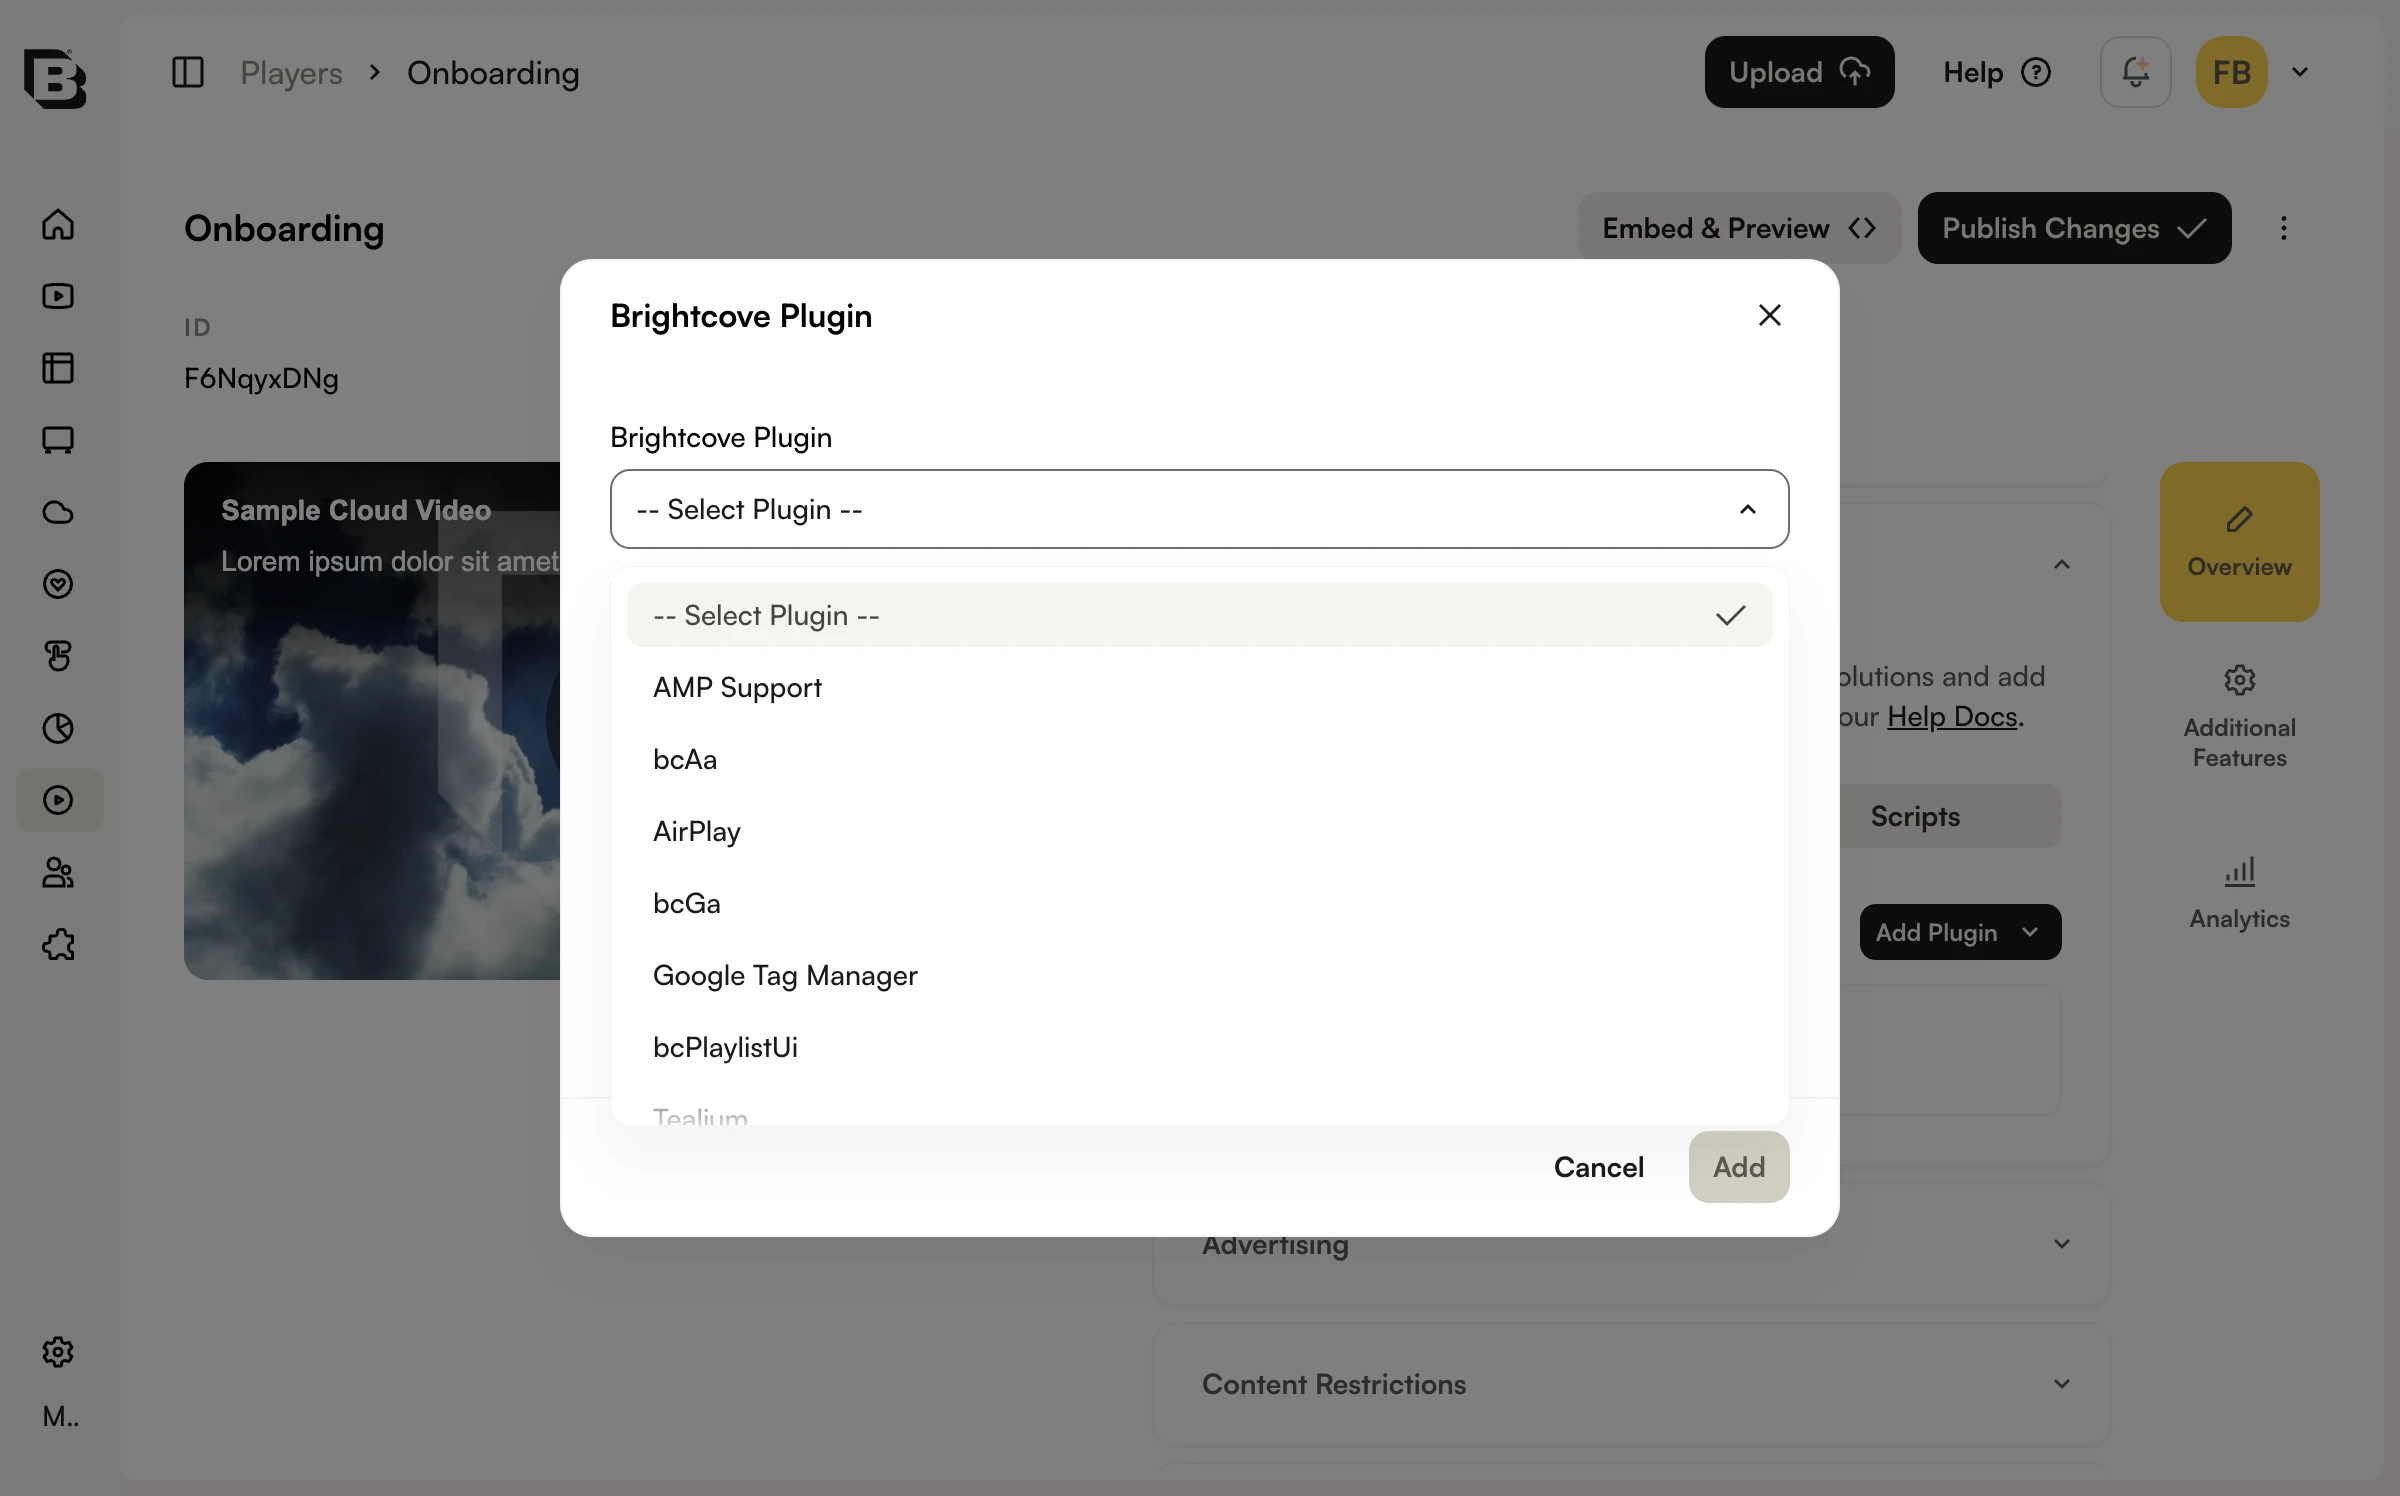Open the Add Plugin dropdown button
Screen dimensions: 2400x1496
click(x=1960, y=932)
